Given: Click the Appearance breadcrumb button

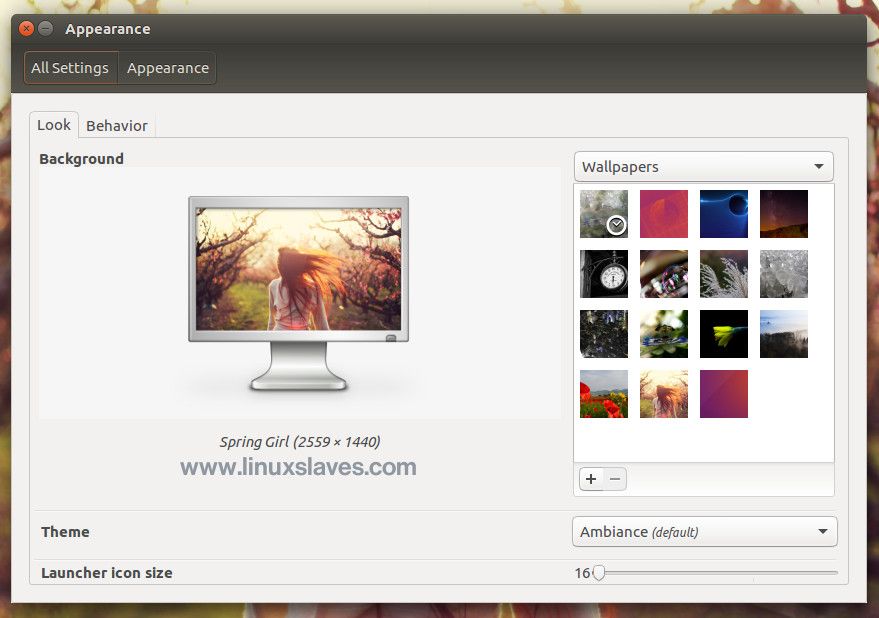Looking at the screenshot, I should (168, 68).
